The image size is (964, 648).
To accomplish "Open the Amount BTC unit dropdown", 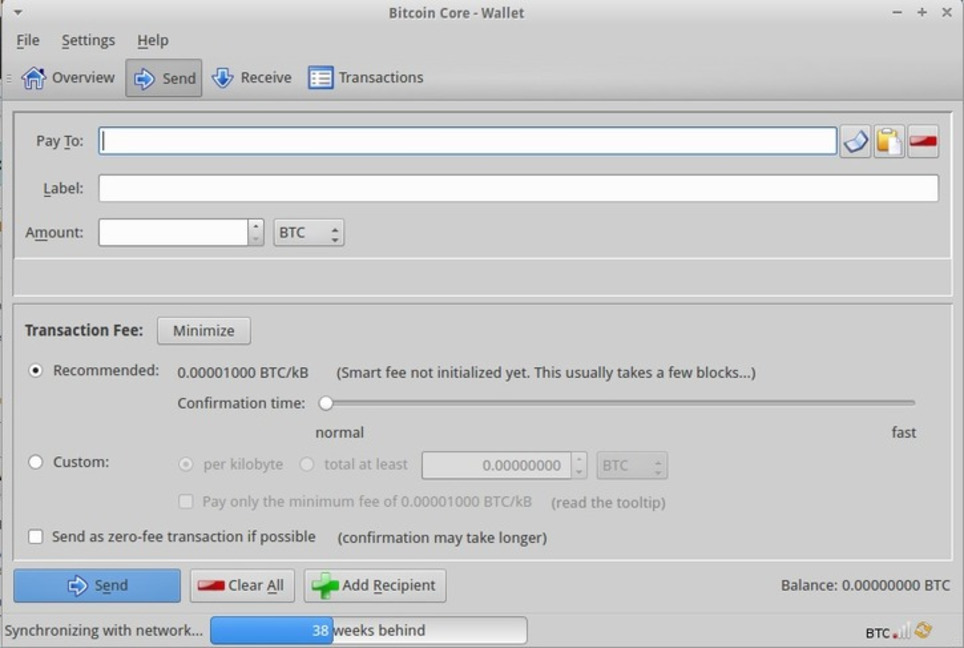I will tap(309, 232).
